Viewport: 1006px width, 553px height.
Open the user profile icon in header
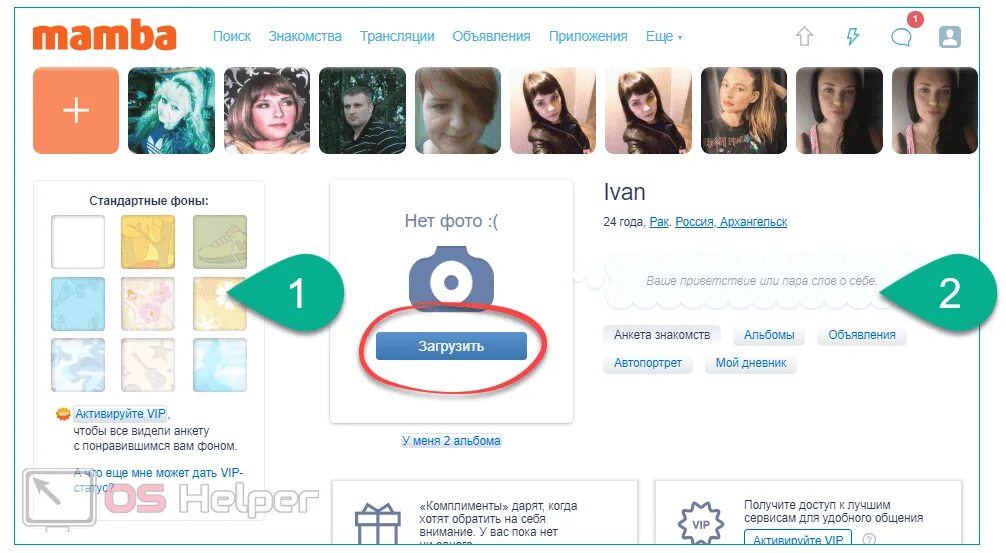(950, 37)
